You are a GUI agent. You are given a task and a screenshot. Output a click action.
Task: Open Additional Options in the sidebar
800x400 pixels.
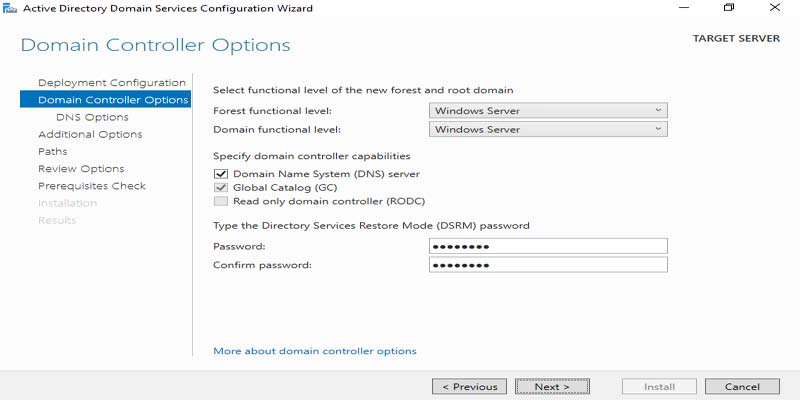click(90, 134)
